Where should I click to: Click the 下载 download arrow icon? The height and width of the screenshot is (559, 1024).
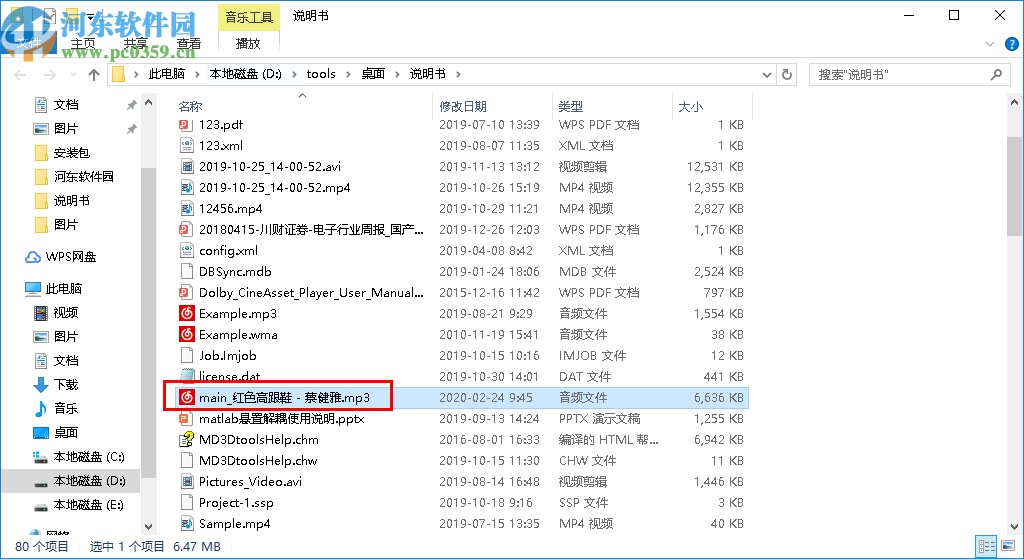[40, 385]
